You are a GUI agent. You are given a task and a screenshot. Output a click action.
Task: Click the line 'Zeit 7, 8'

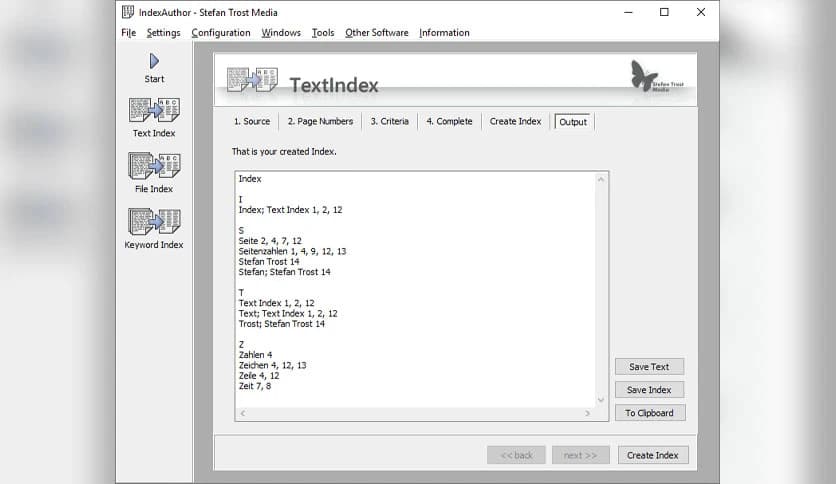pyautogui.click(x=255, y=386)
